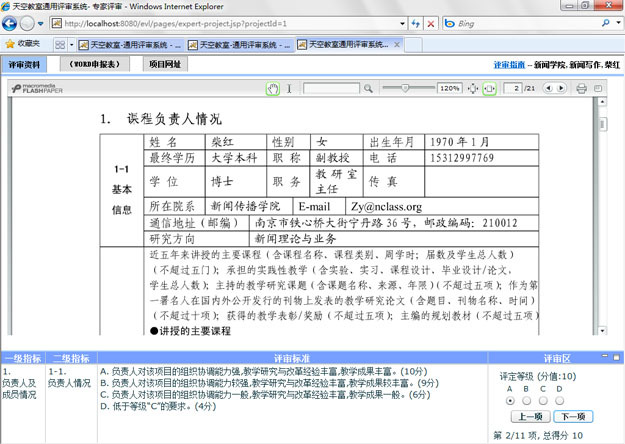This screenshot has width=625, height=444.
Task: Click the page number field showing 2
Action: click(x=513, y=88)
